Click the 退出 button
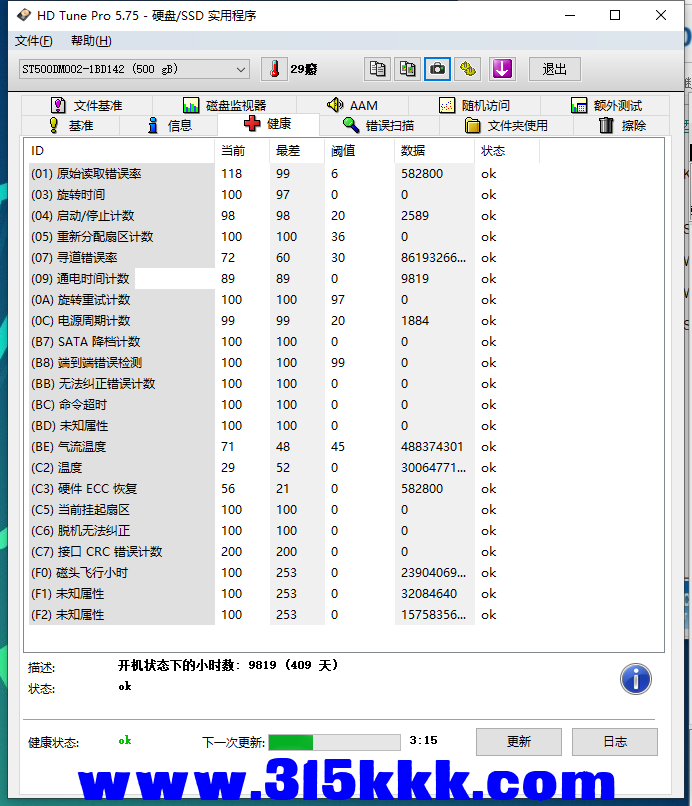Image resolution: width=692 pixels, height=806 pixels. point(555,69)
